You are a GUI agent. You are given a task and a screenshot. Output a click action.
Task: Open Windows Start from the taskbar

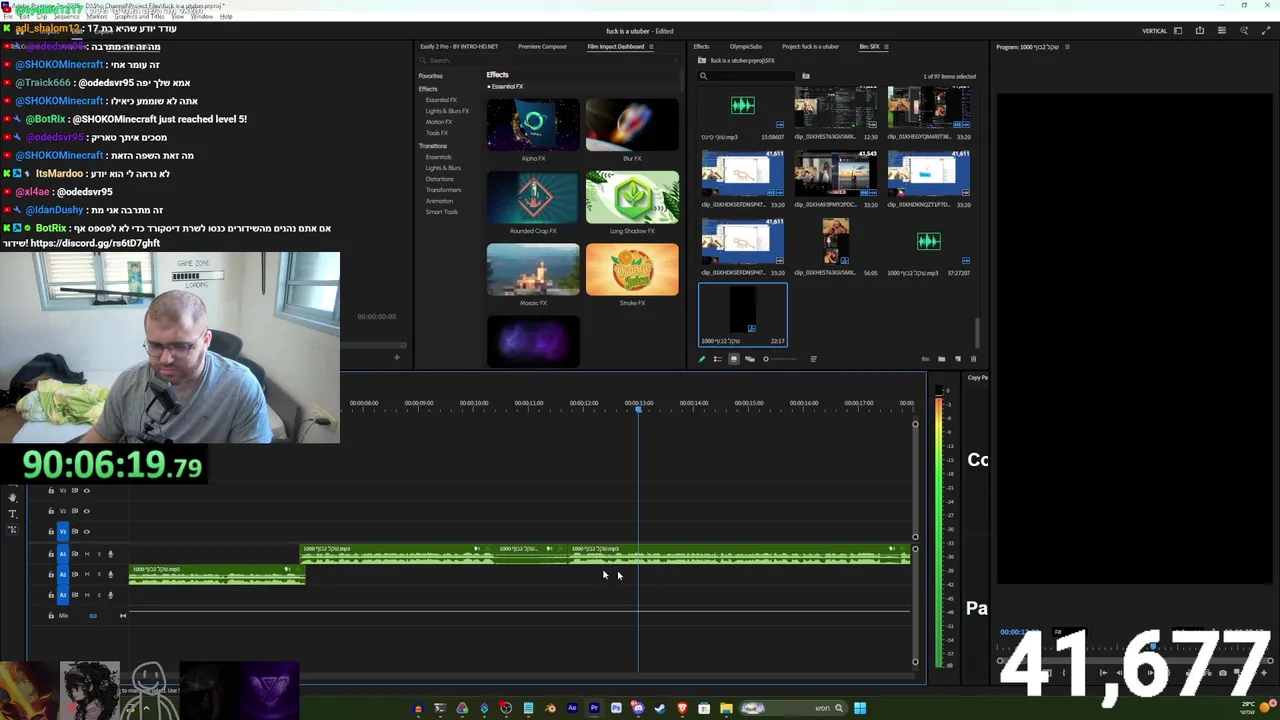pyautogui.click(x=860, y=708)
